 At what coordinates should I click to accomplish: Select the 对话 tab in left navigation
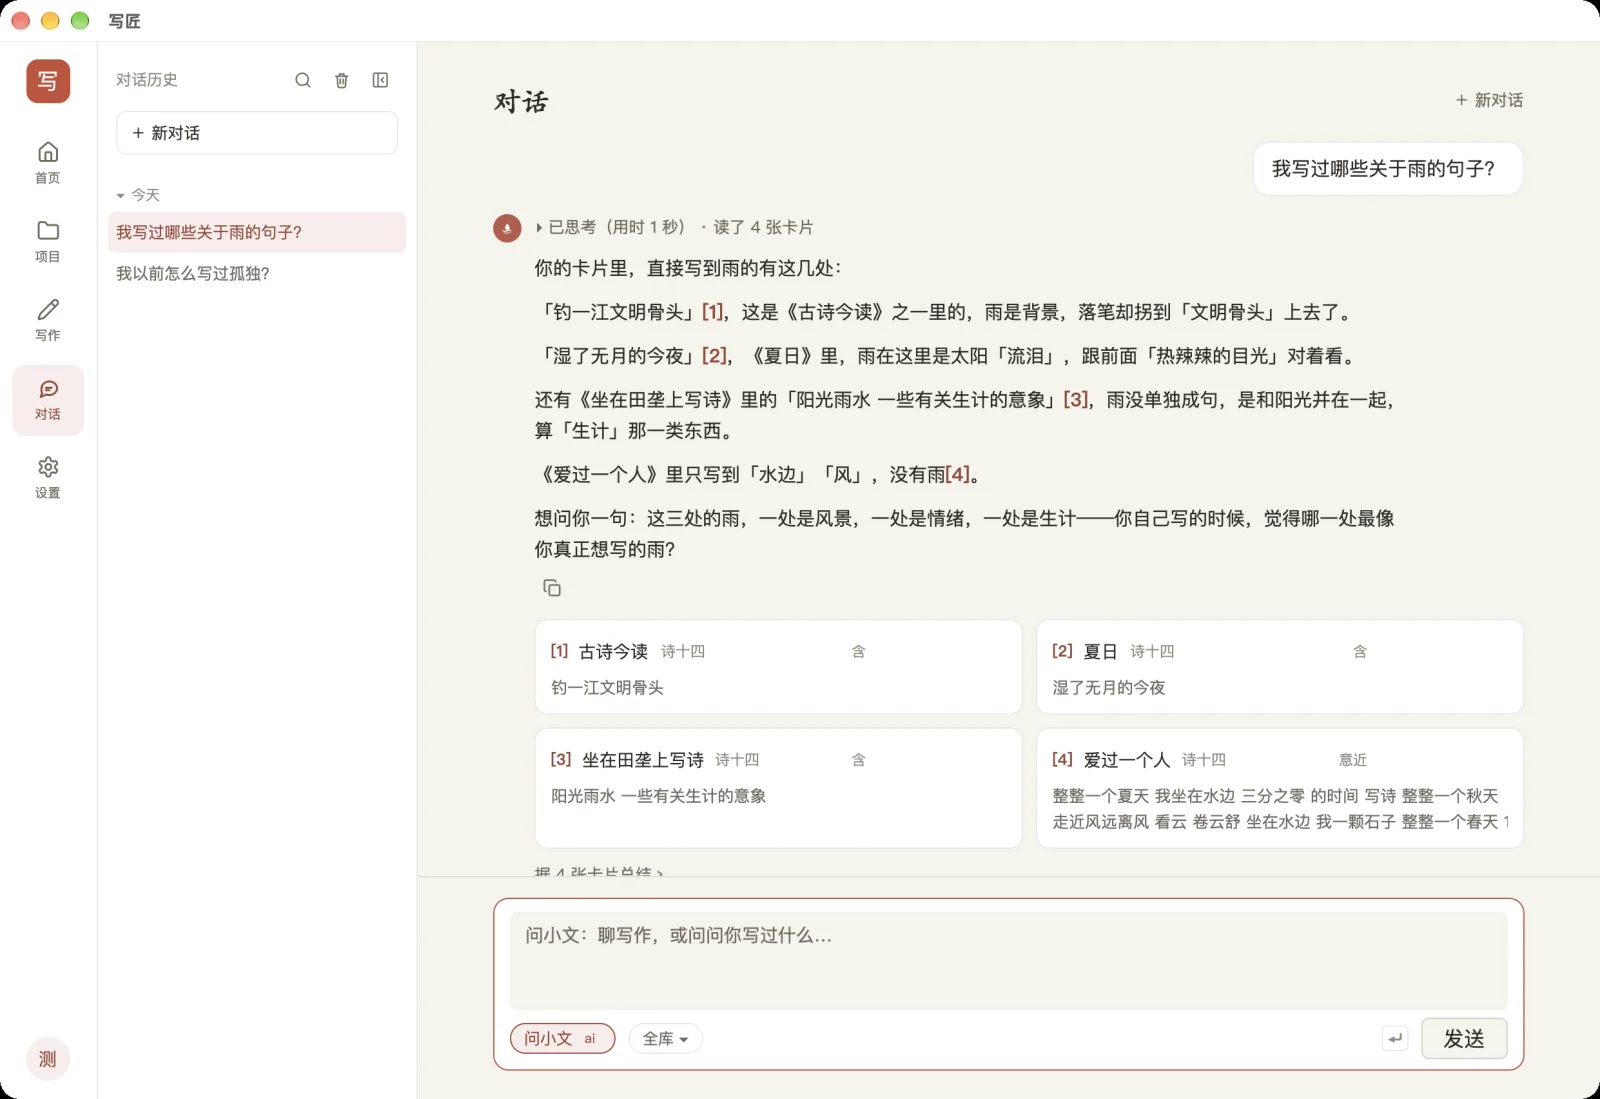(x=48, y=400)
